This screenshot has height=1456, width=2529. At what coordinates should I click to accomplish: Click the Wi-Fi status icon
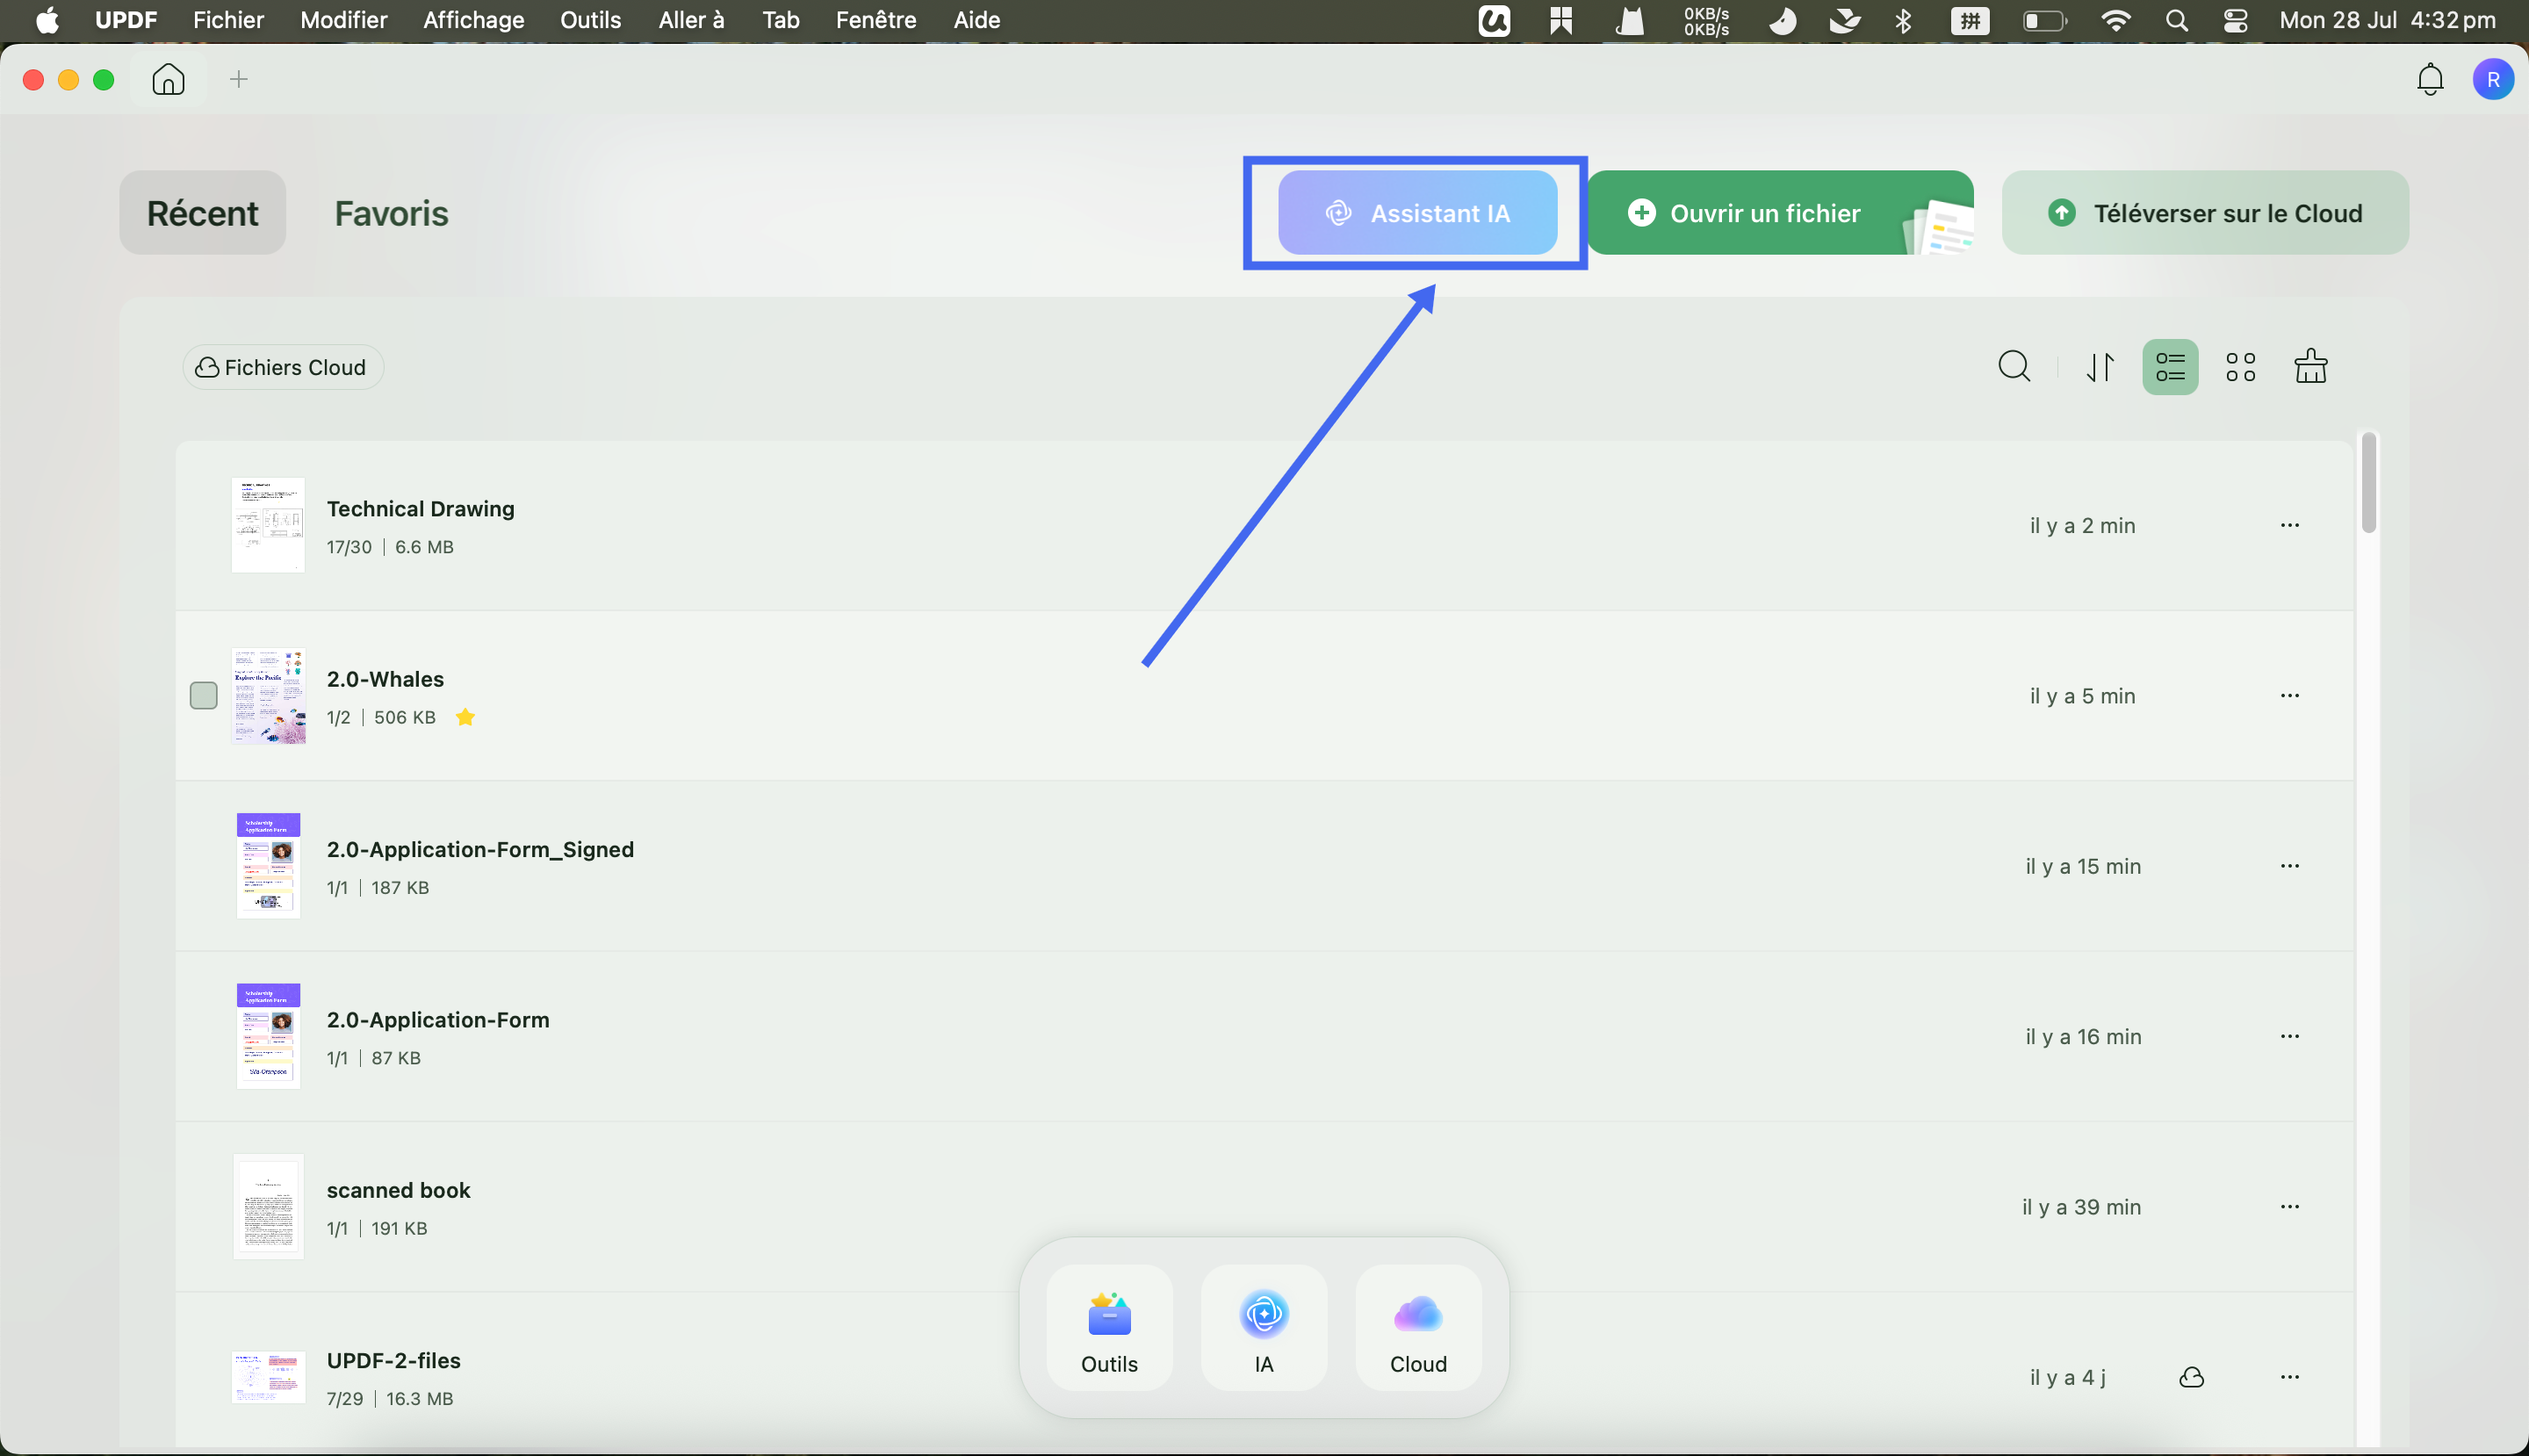(x=2115, y=20)
